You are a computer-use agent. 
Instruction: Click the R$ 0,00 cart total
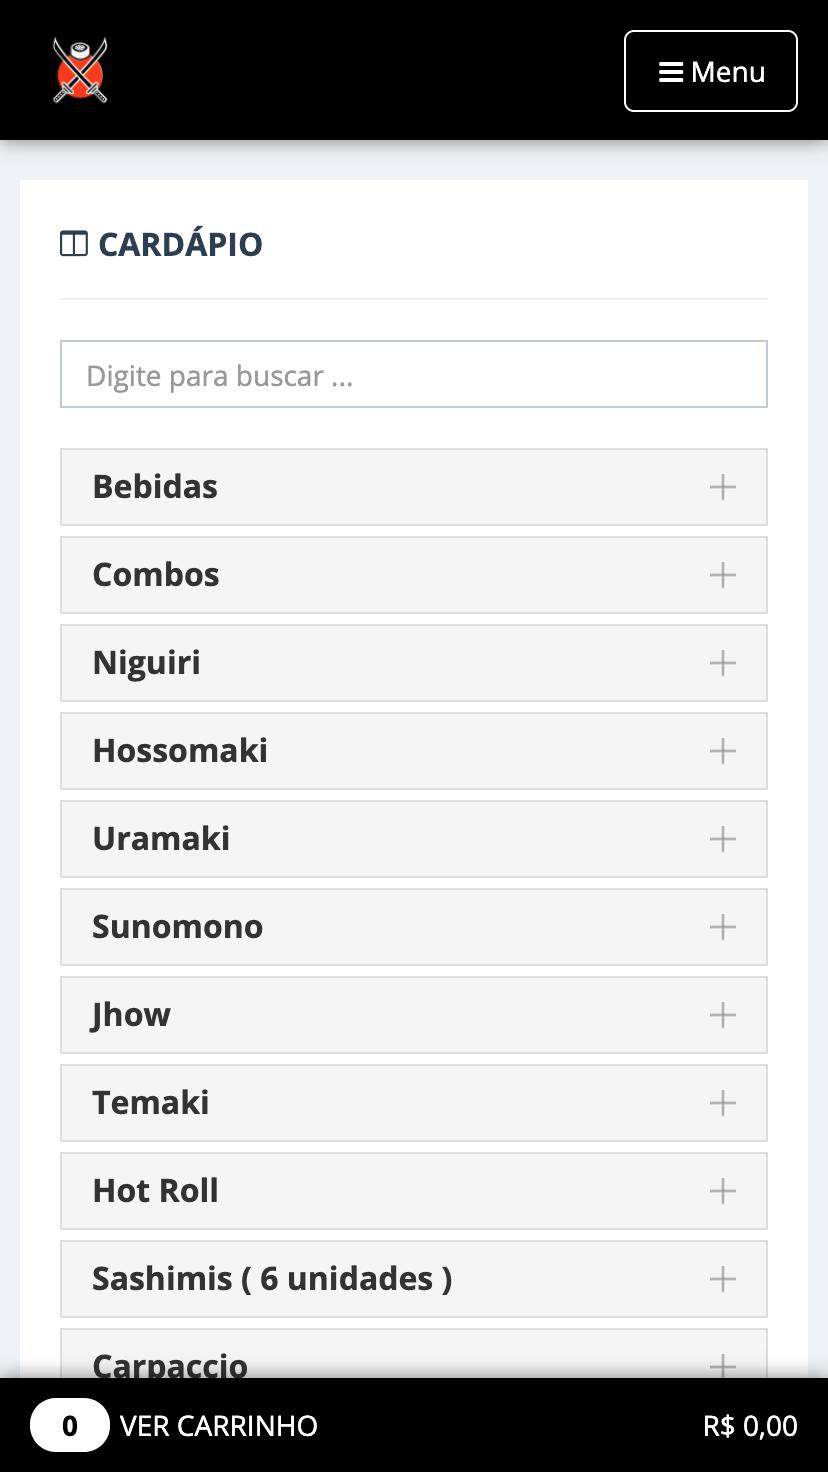750,1425
